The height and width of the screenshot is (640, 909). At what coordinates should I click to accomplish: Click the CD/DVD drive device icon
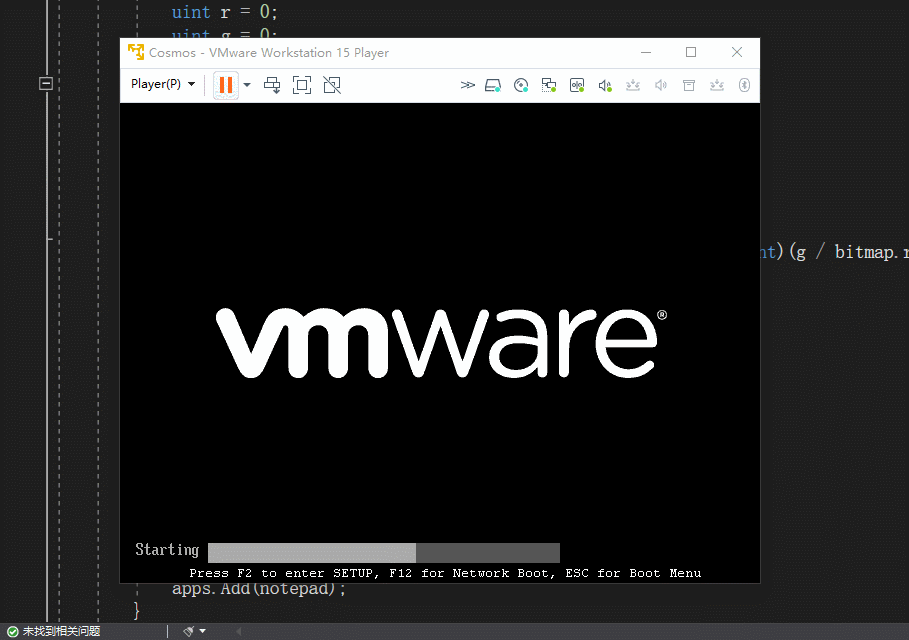point(521,85)
